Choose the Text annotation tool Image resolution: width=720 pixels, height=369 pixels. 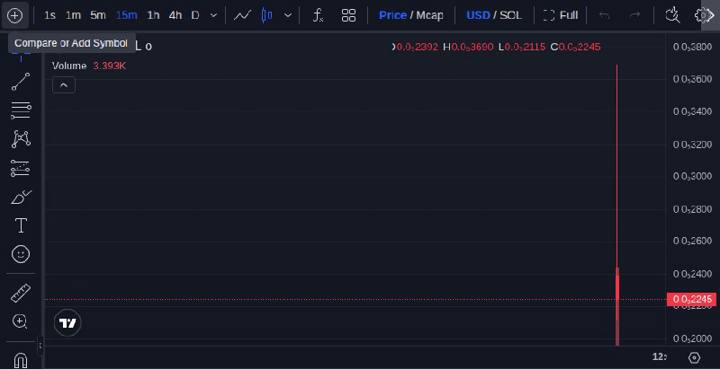point(21,225)
